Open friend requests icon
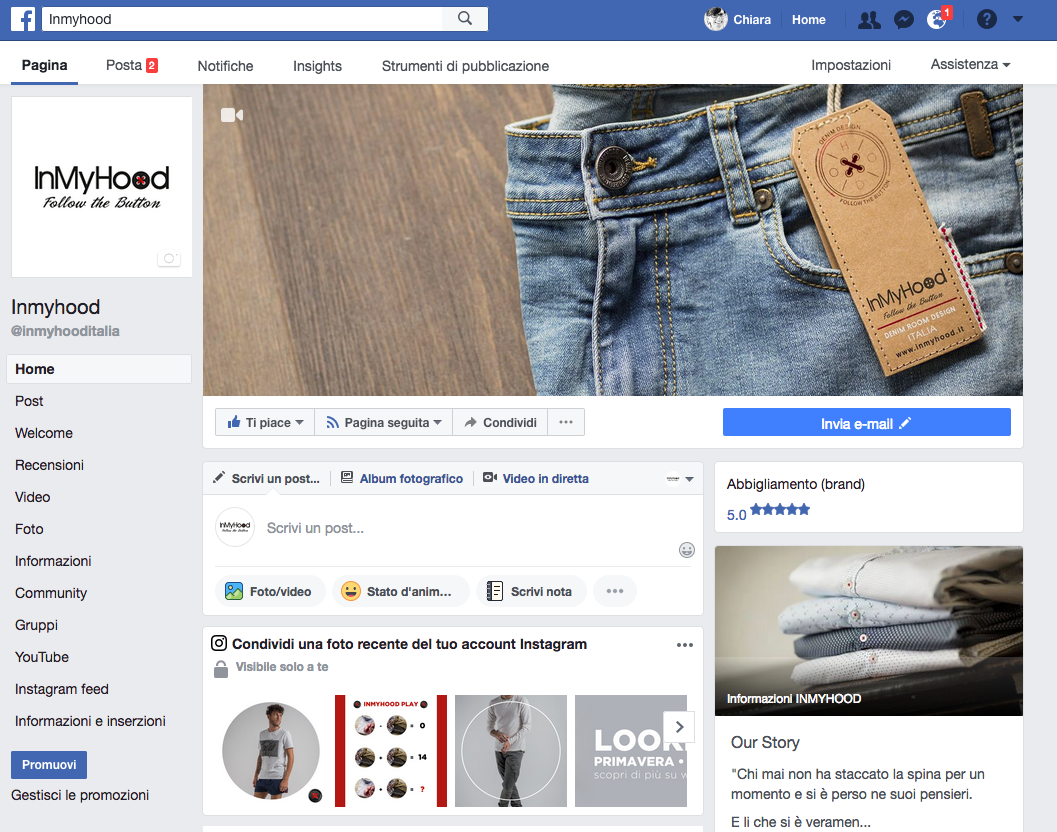Viewport: 1057px width, 832px height. click(869, 20)
